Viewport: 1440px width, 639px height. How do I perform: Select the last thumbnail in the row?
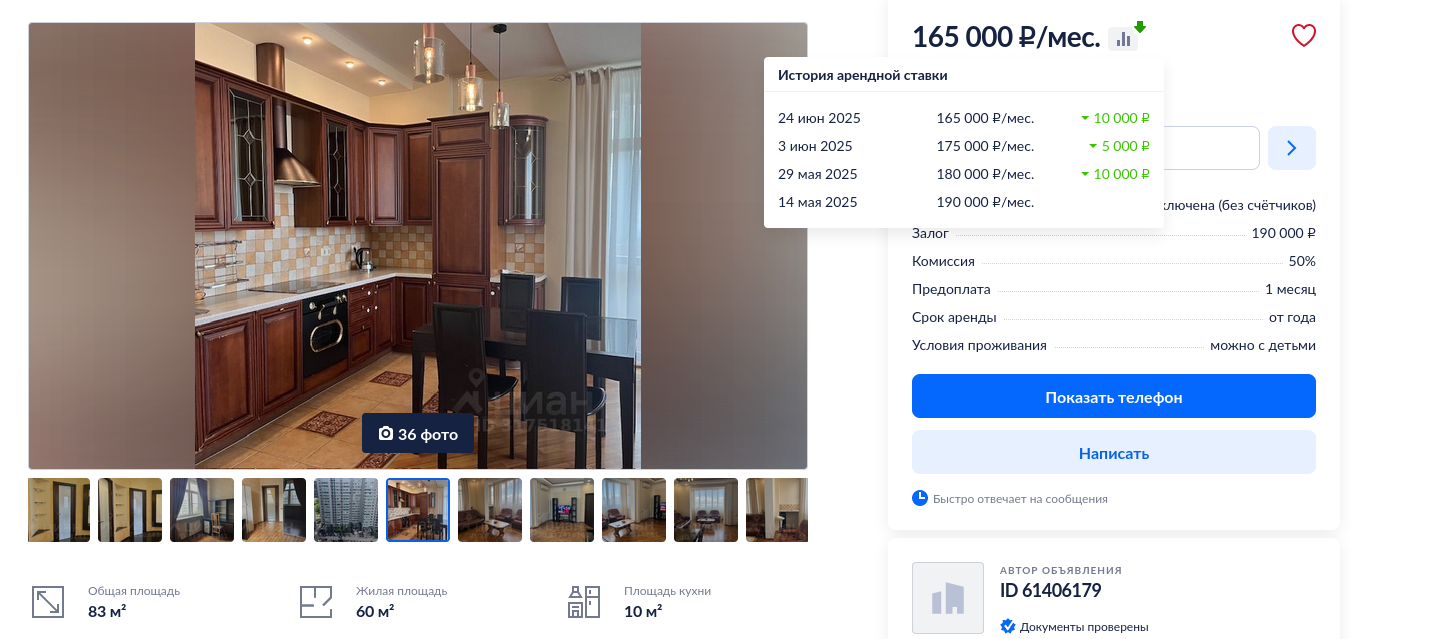pos(777,510)
